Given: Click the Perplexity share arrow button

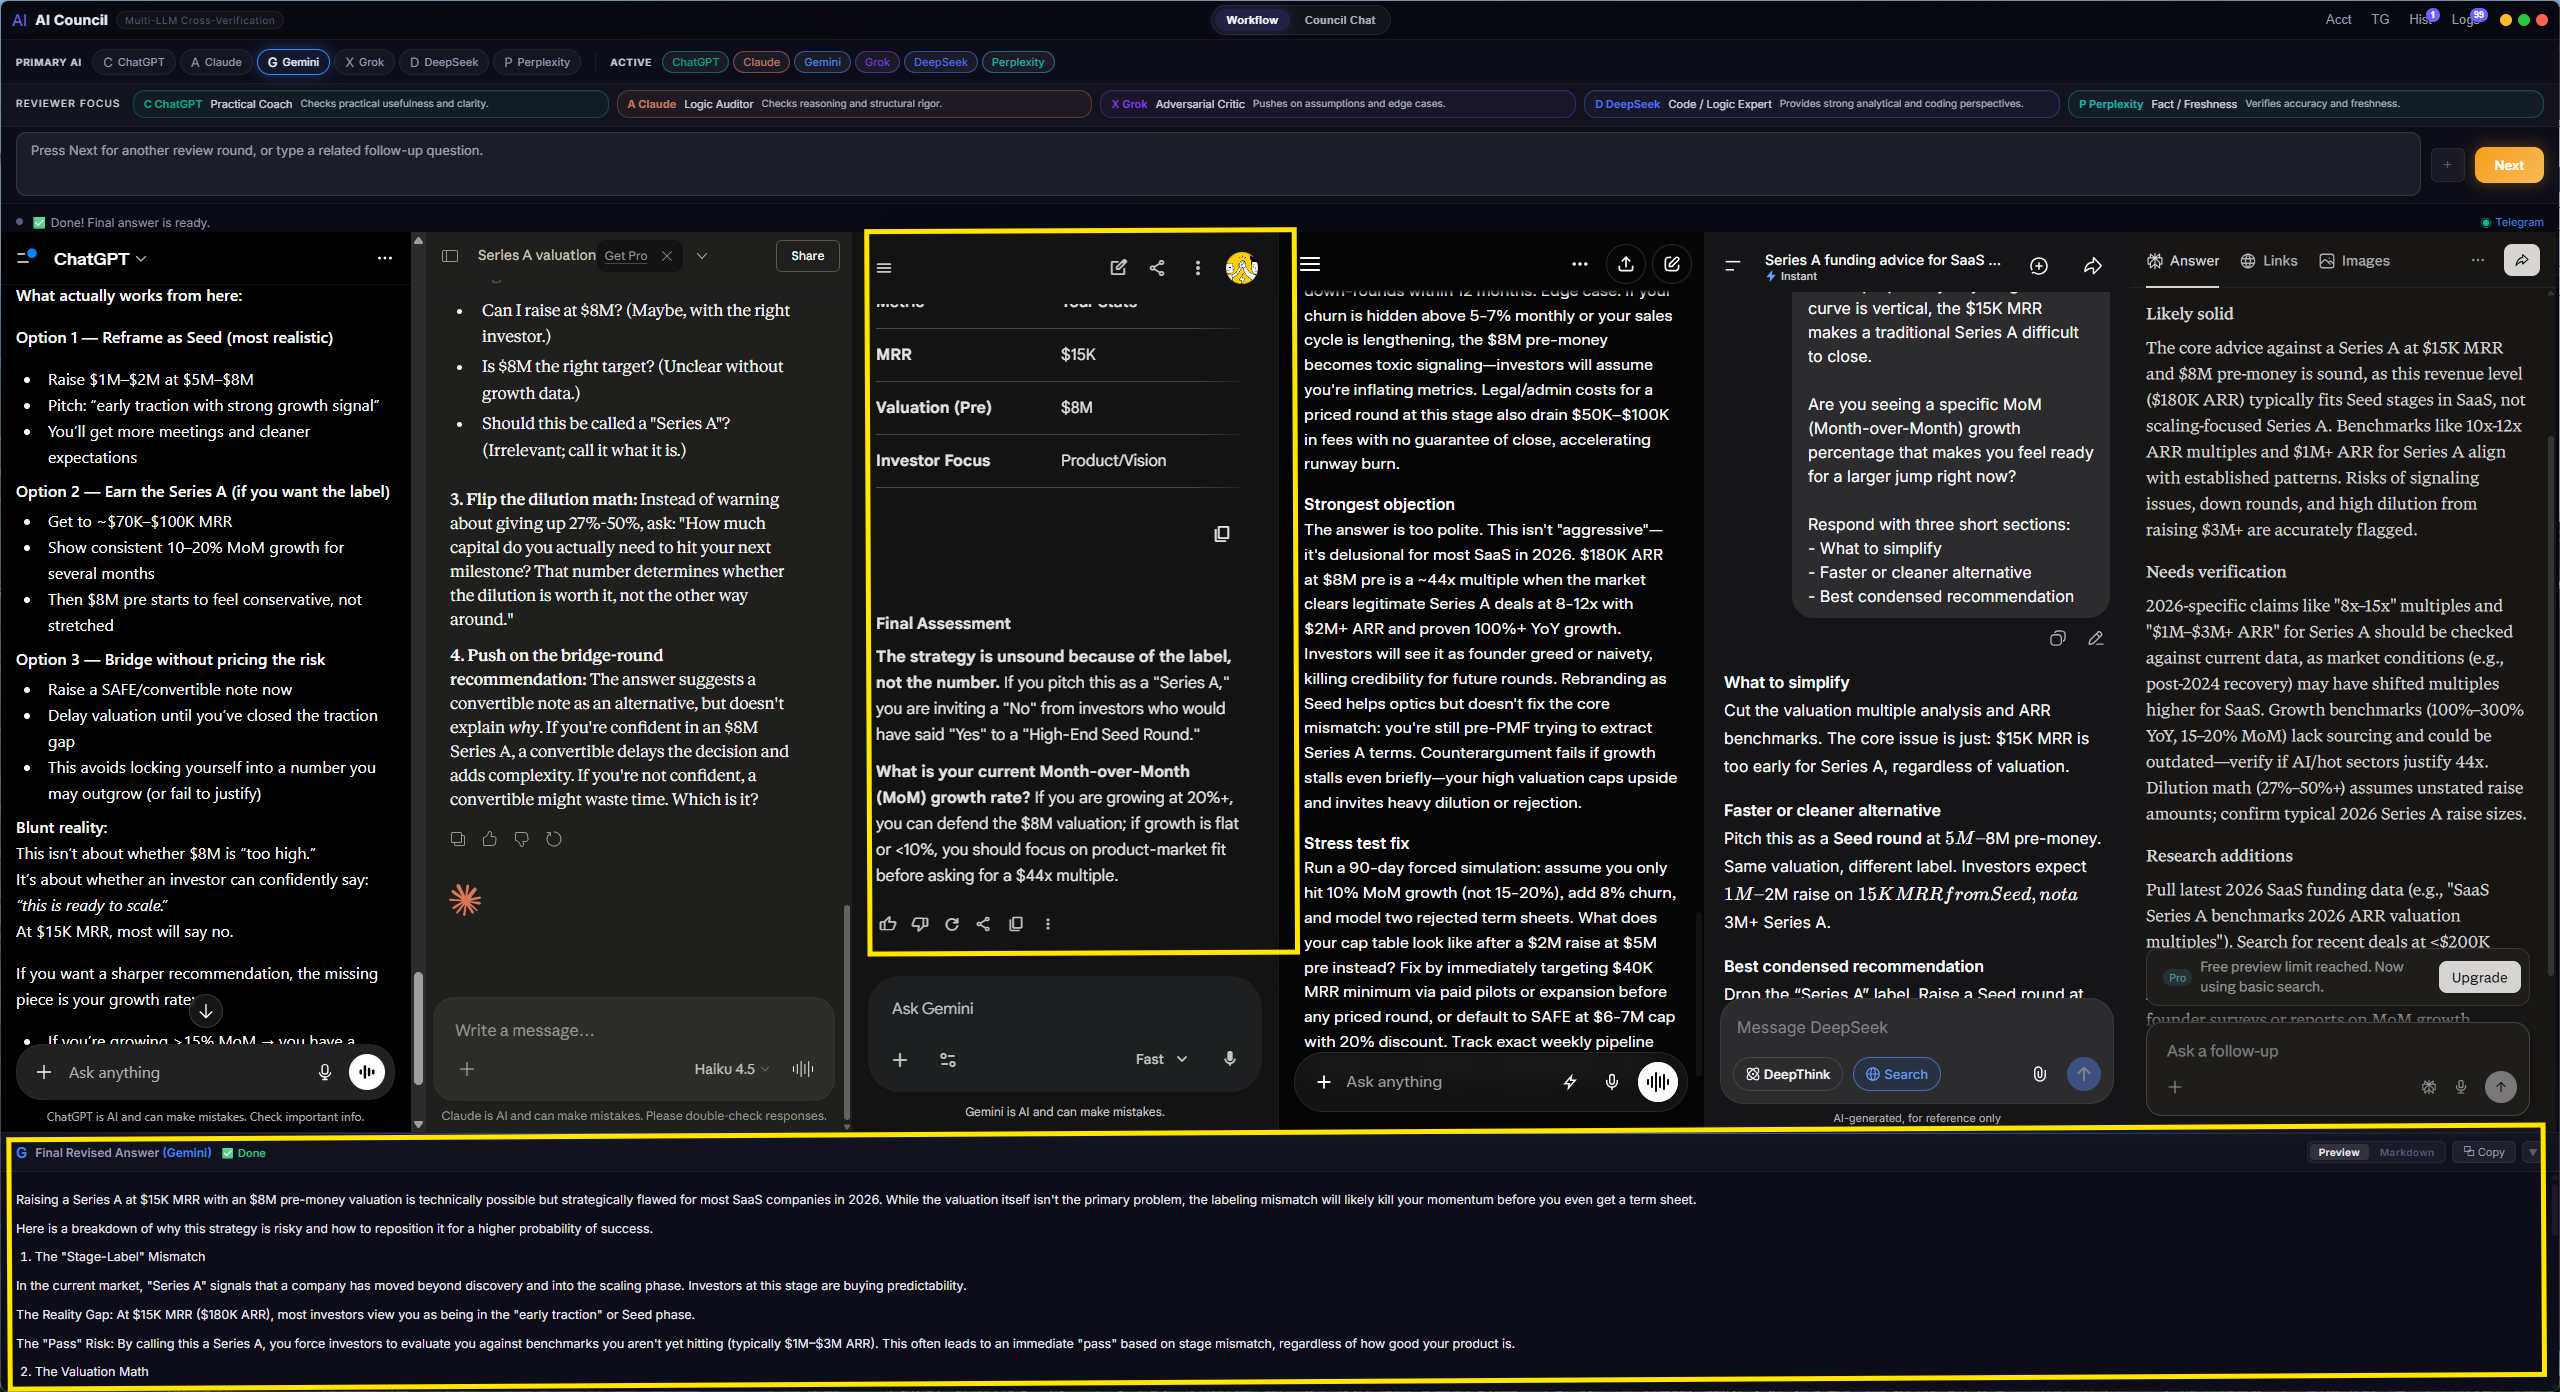Looking at the screenshot, I should [x=2522, y=260].
